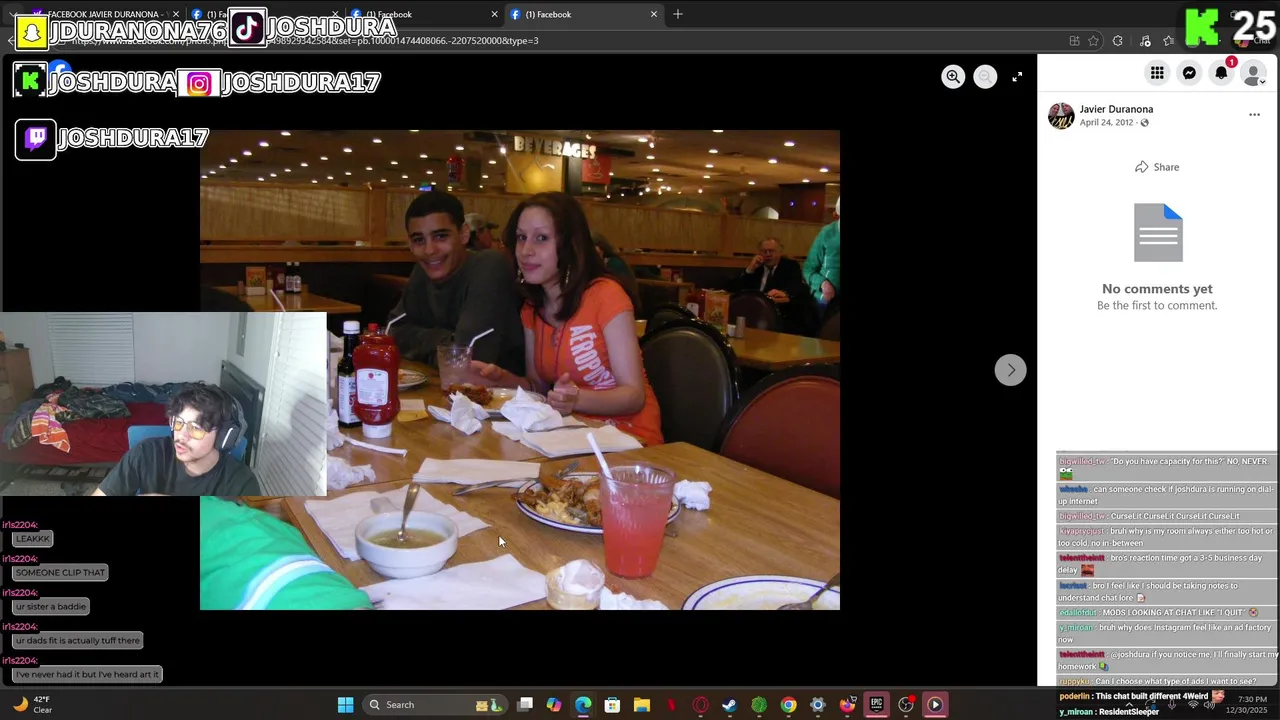Open Google Chrome from the taskbar
1280x720 pixels.
[x=788, y=705]
